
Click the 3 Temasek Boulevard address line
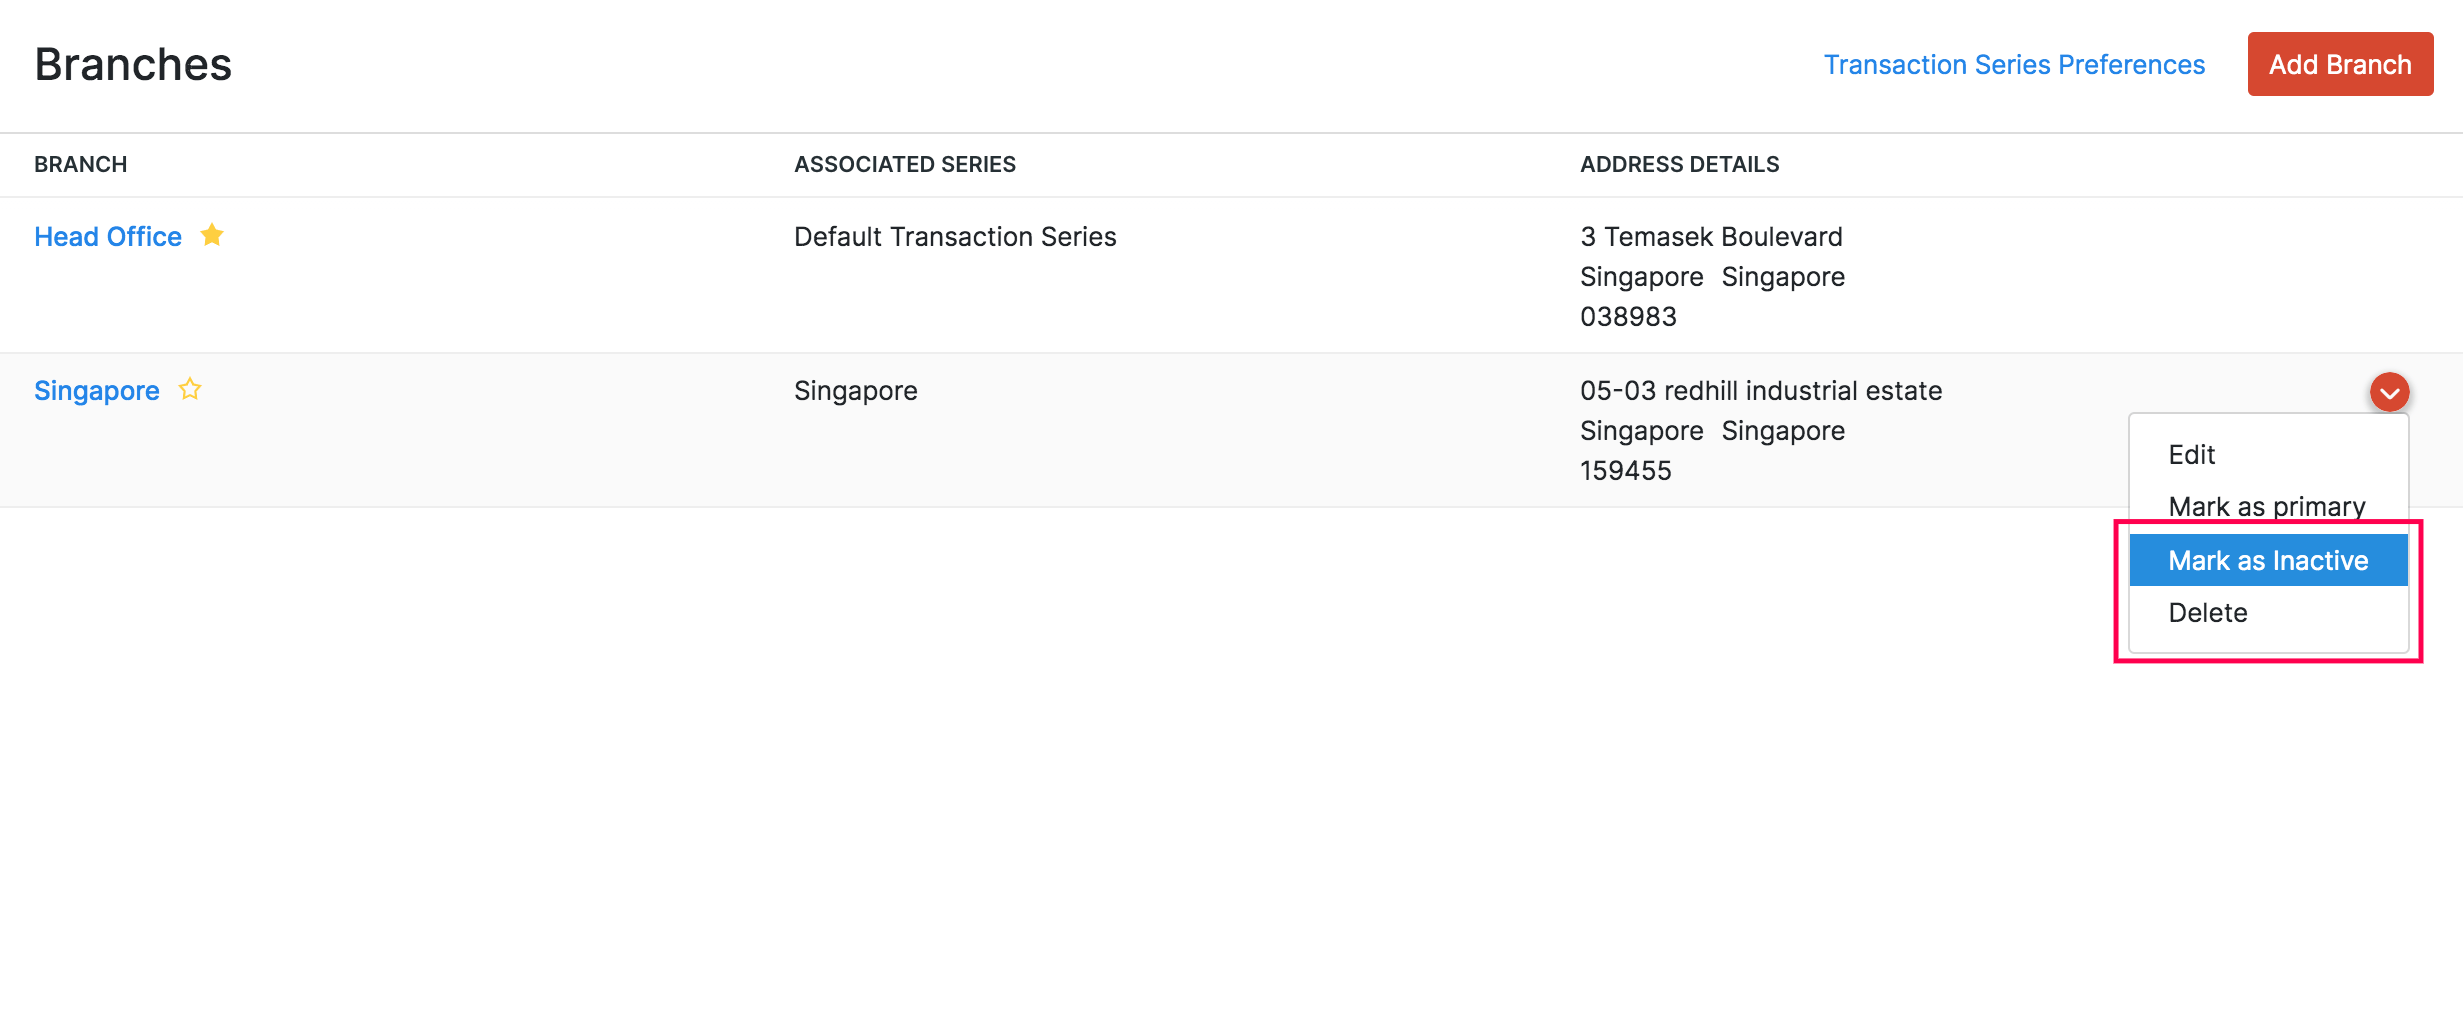(1710, 237)
